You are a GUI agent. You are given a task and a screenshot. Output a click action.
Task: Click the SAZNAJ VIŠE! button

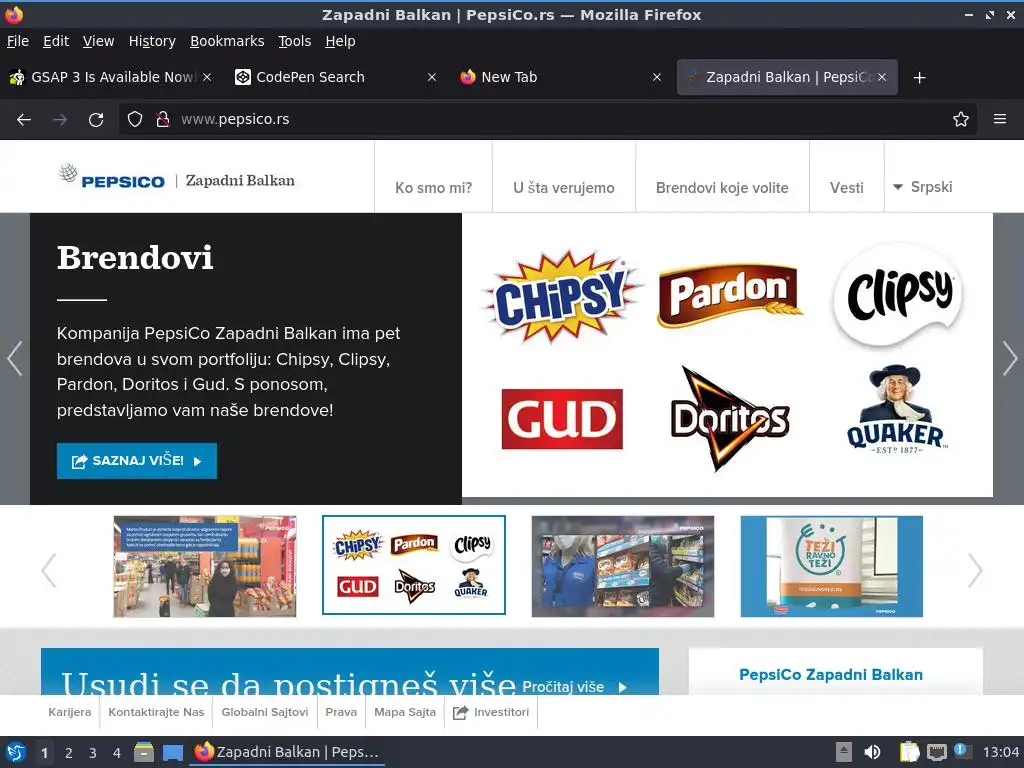[x=136, y=461]
